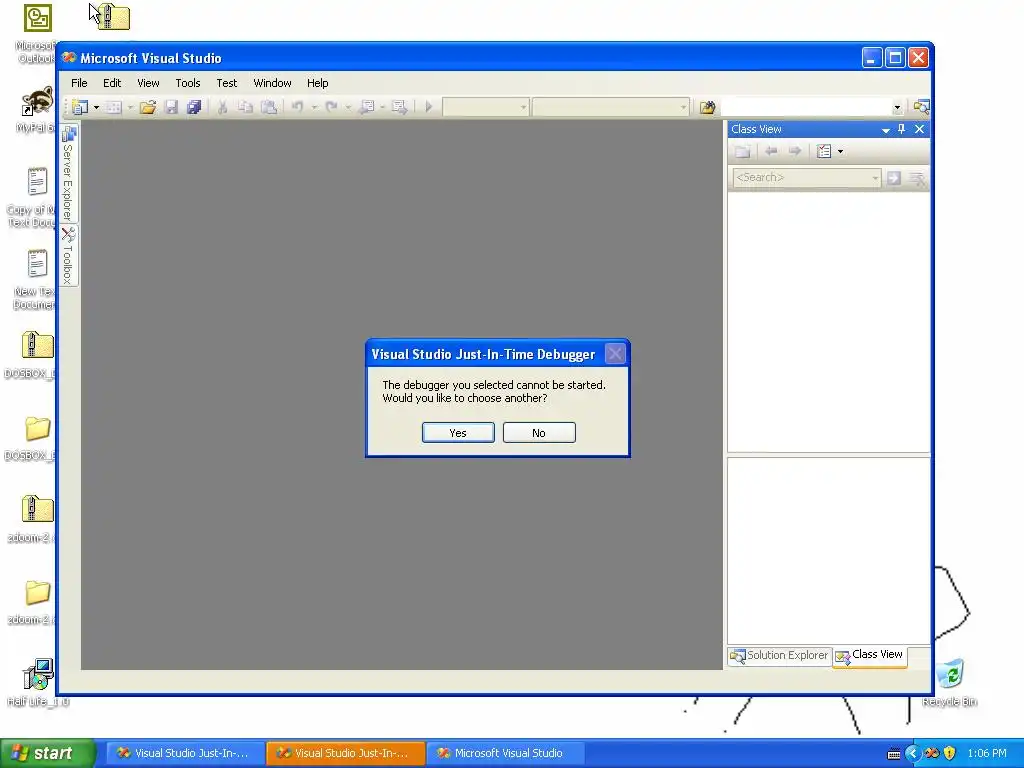Open the Class View Settings dropdown arrow
Image resolution: width=1024 pixels, height=768 pixels.
(x=840, y=152)
